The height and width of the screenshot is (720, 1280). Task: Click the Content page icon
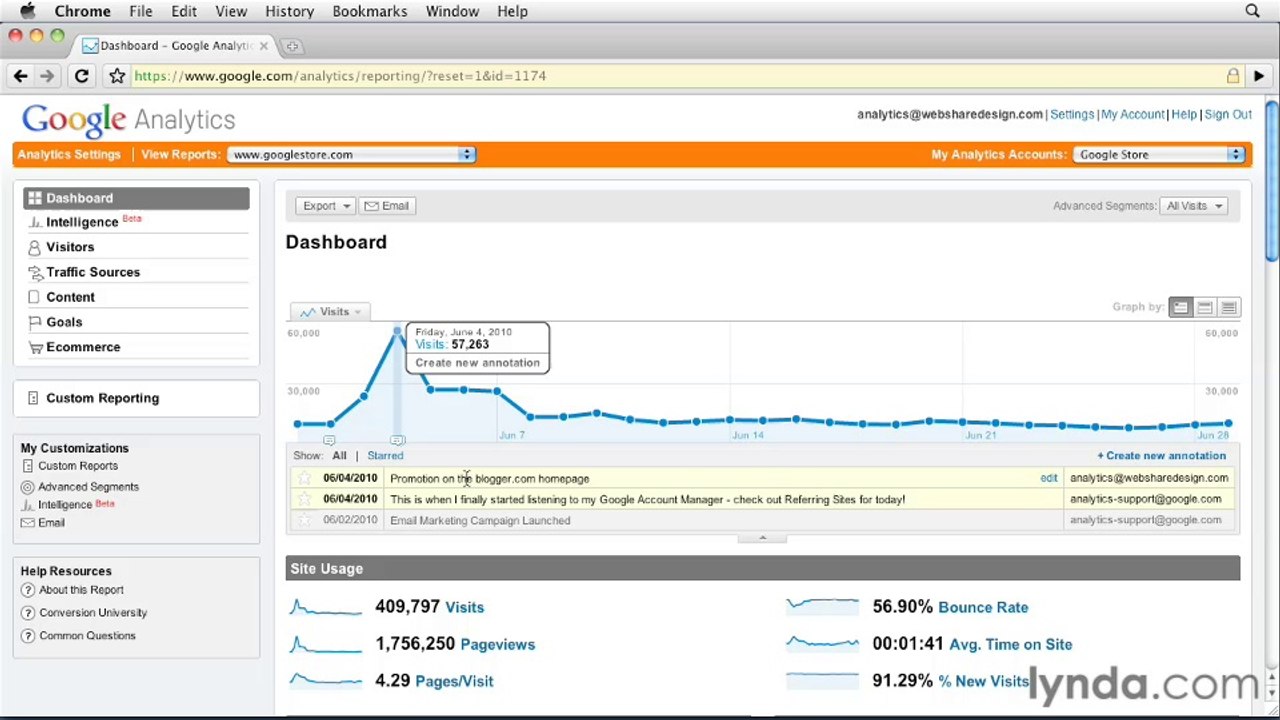35,297
